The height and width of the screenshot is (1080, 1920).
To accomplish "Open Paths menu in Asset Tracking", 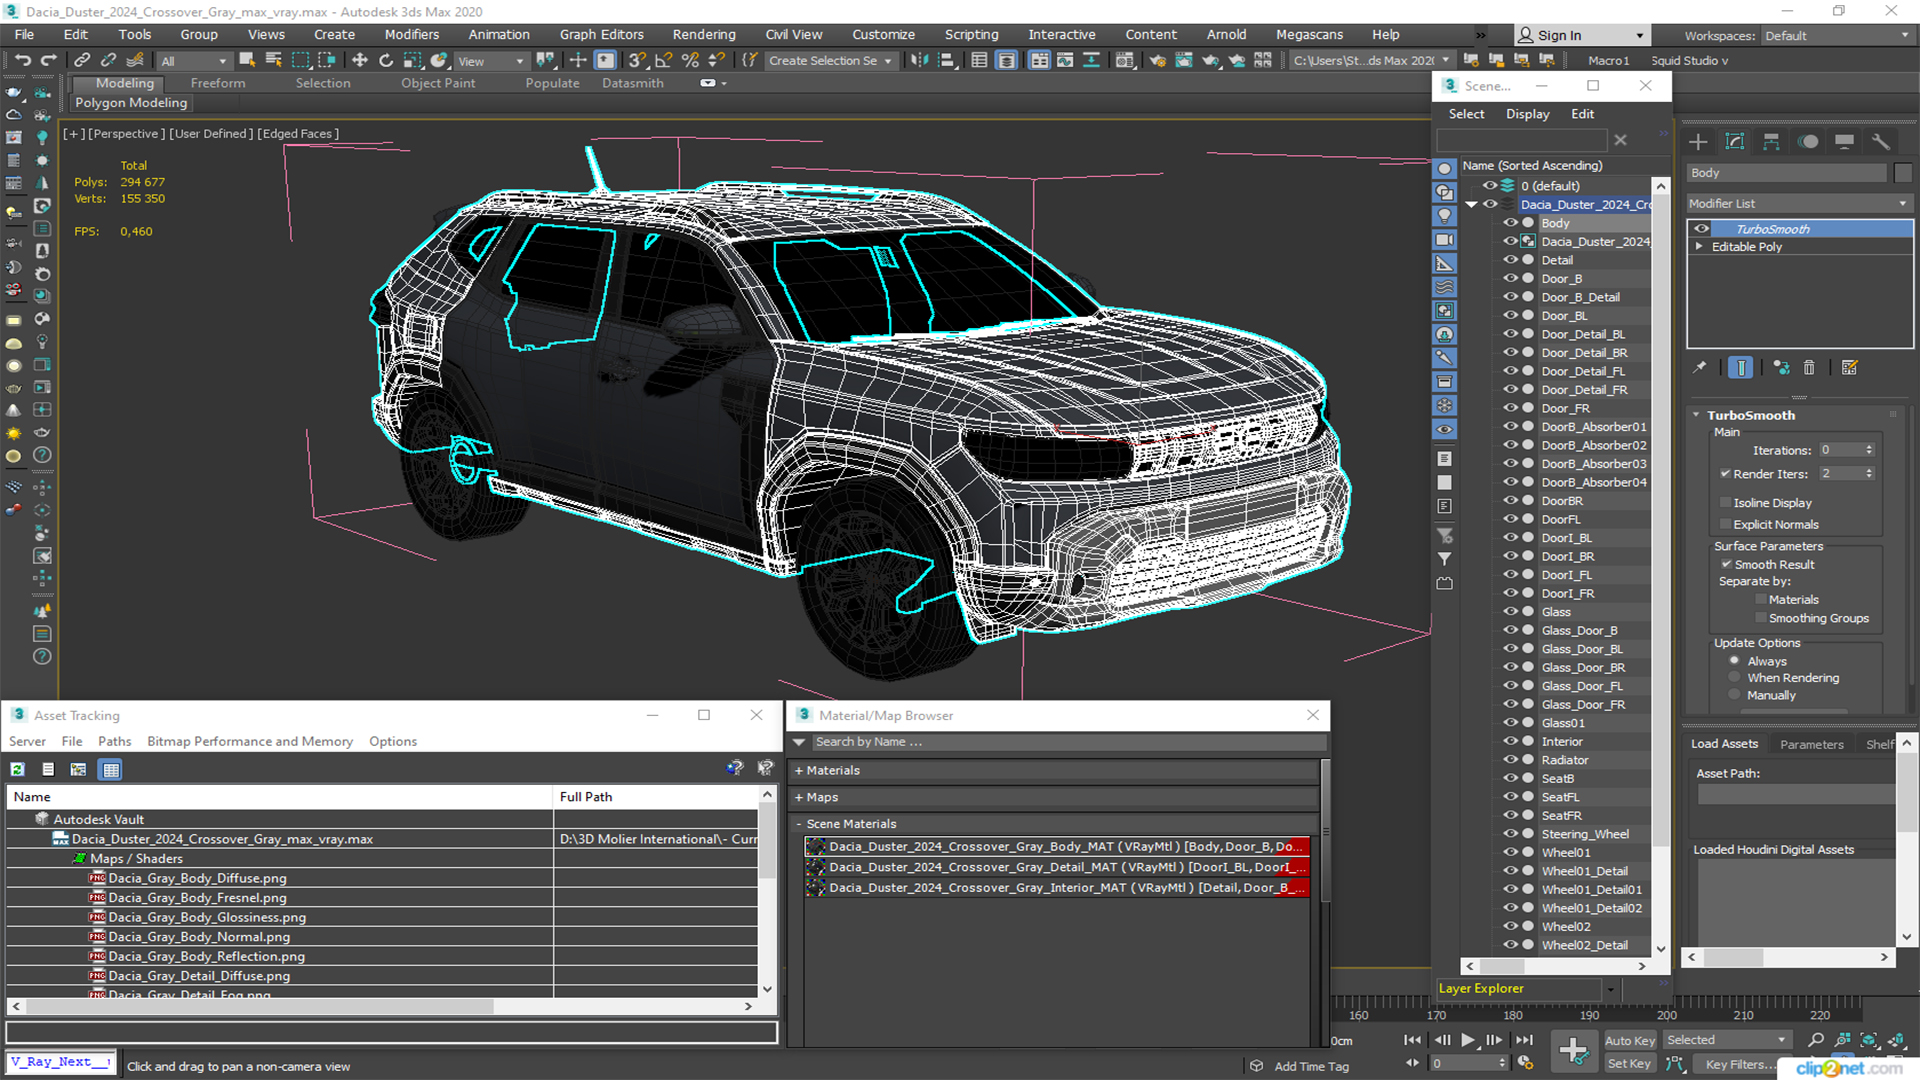I will tap(114, 741).
